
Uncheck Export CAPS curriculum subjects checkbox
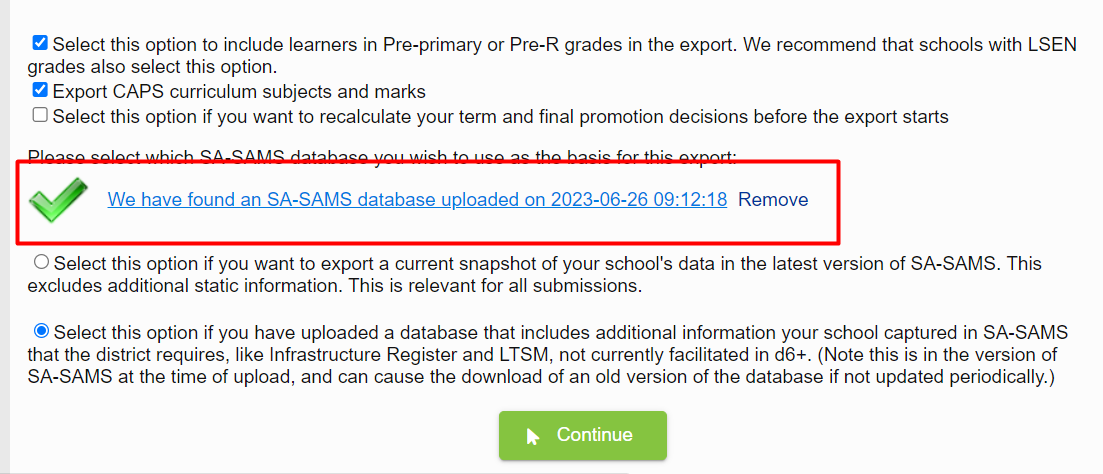[40, 90]
